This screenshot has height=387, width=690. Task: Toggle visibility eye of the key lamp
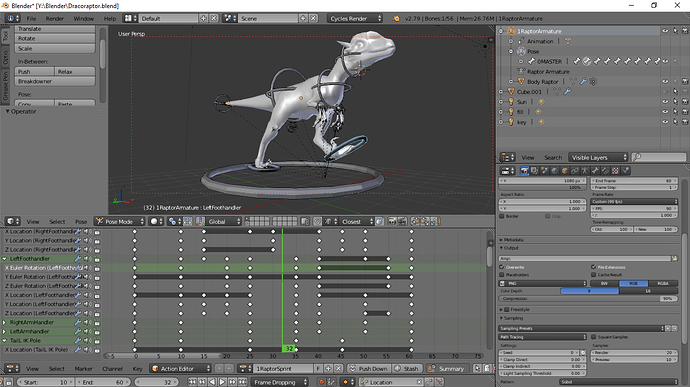tap(665, 122)
